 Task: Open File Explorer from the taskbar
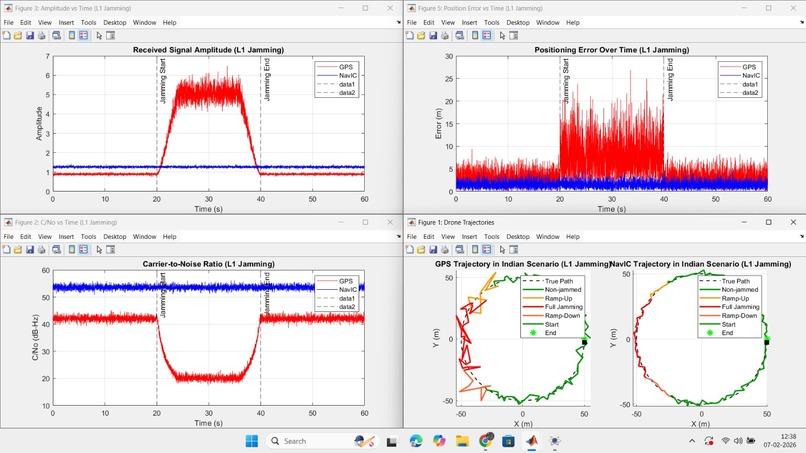pyautogui.click(x=462, y=441)
